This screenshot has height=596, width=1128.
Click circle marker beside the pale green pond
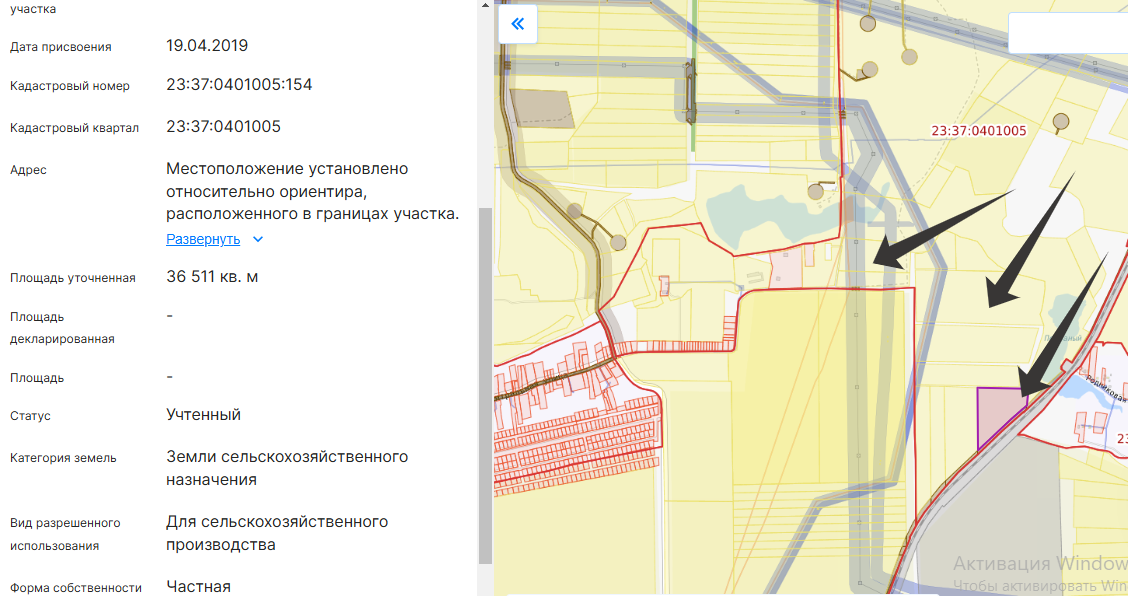pyautogui.click(x=815, y=191)
